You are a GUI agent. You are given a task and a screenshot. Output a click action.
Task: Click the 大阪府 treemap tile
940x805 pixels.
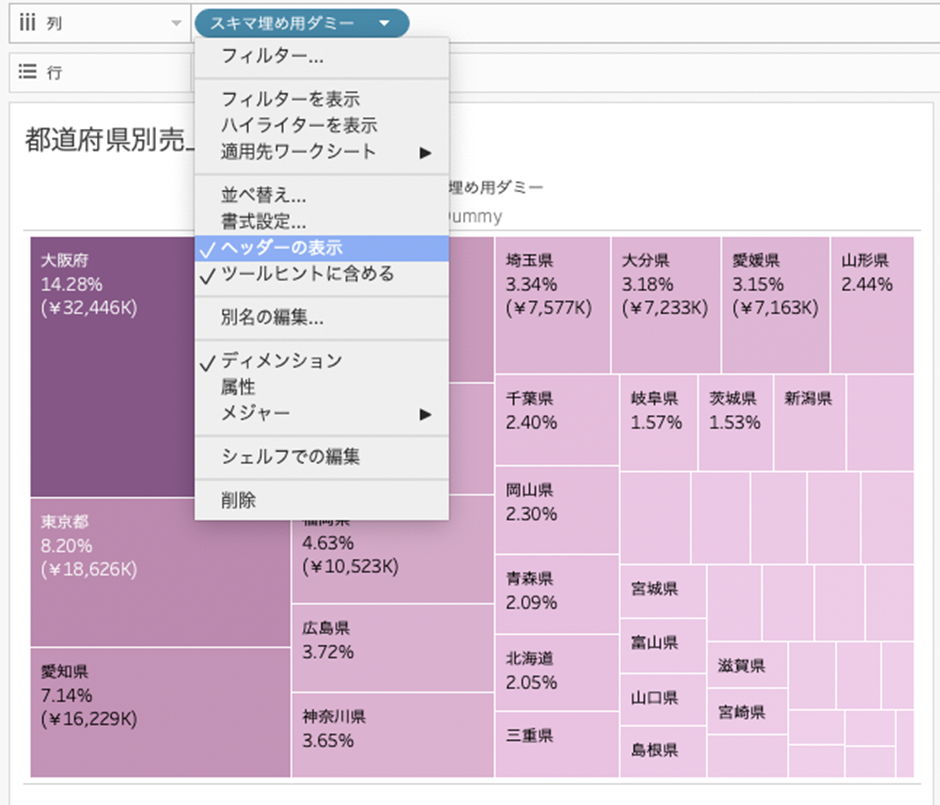click(113, 366)
